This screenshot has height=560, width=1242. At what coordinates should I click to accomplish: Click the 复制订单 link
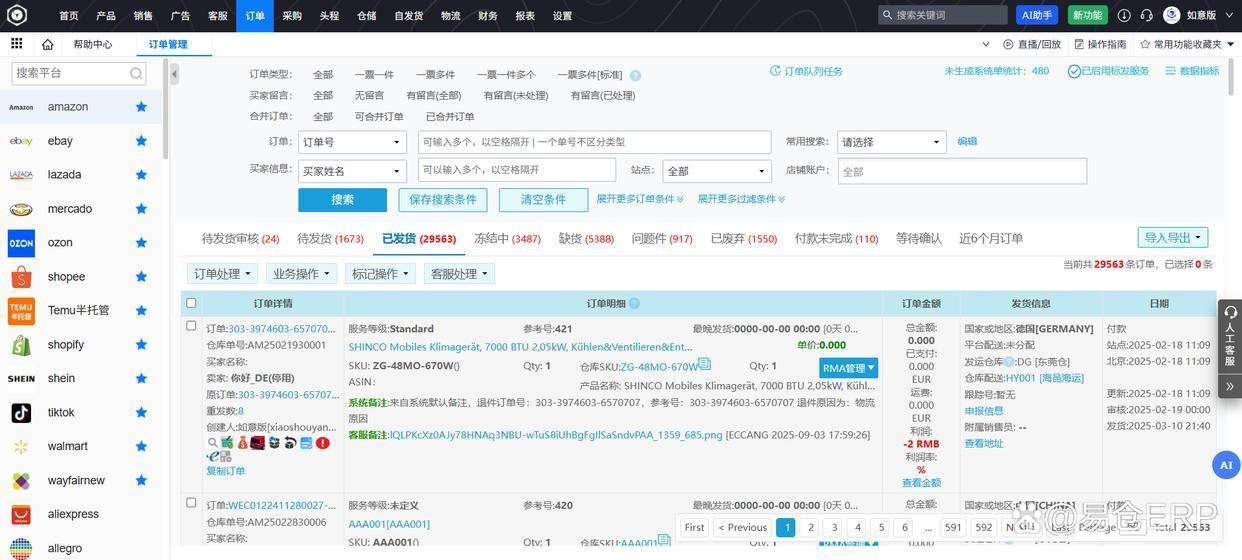(225, 471)
